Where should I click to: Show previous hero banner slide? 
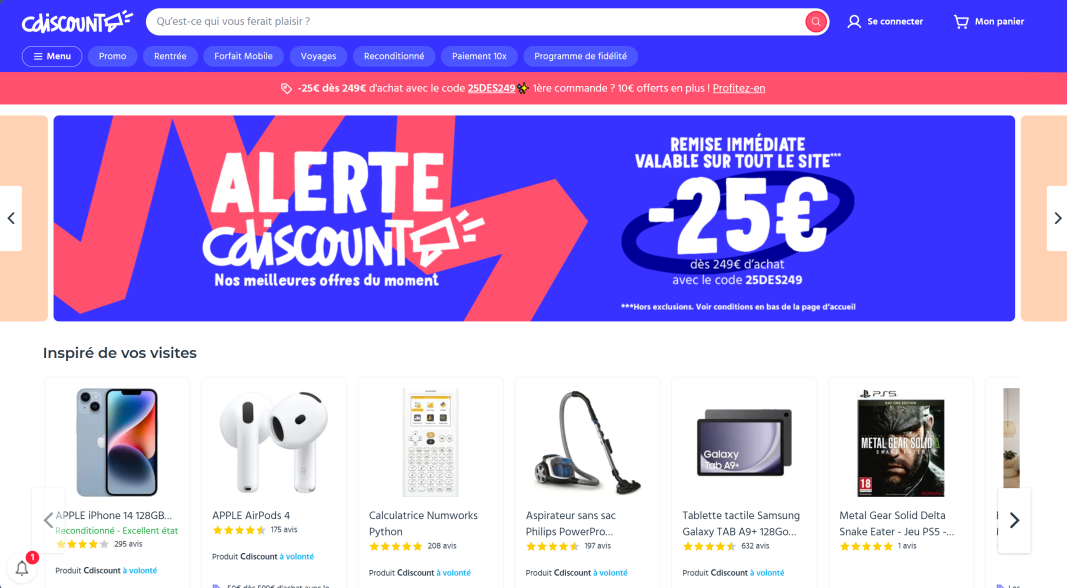[x=11, y=218]
